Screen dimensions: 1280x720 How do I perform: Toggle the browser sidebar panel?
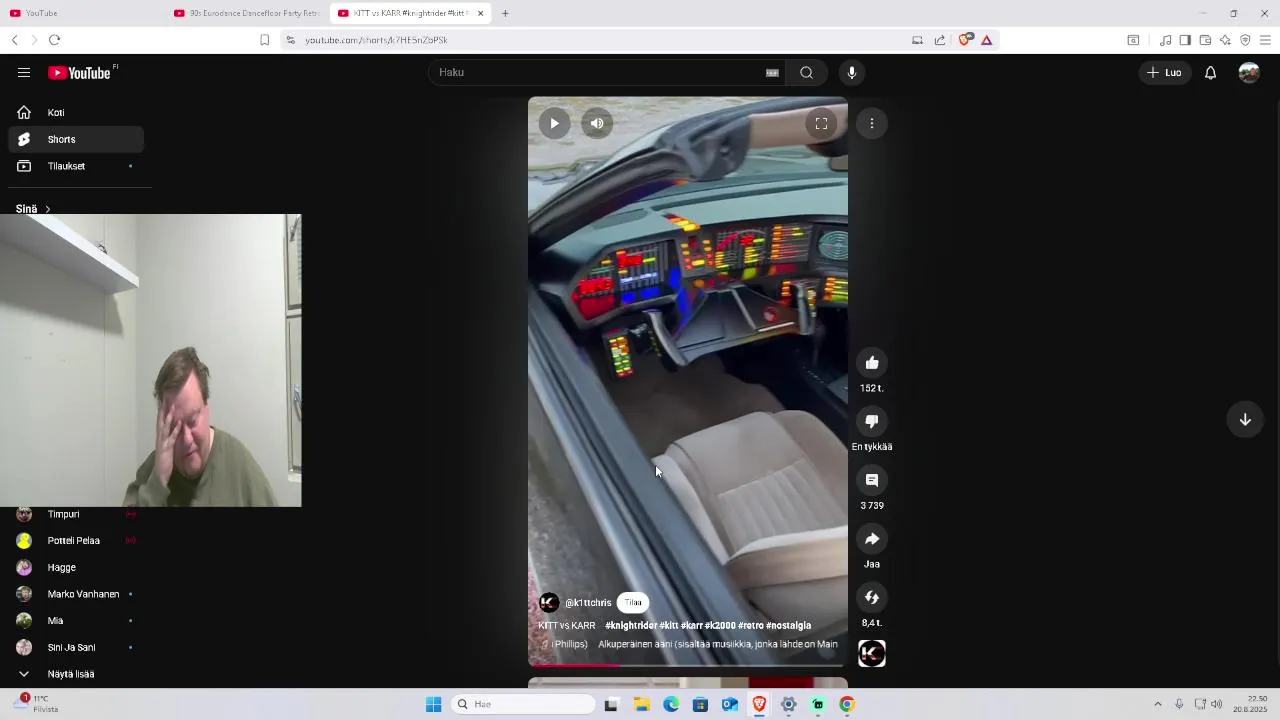pos(1185,40)
